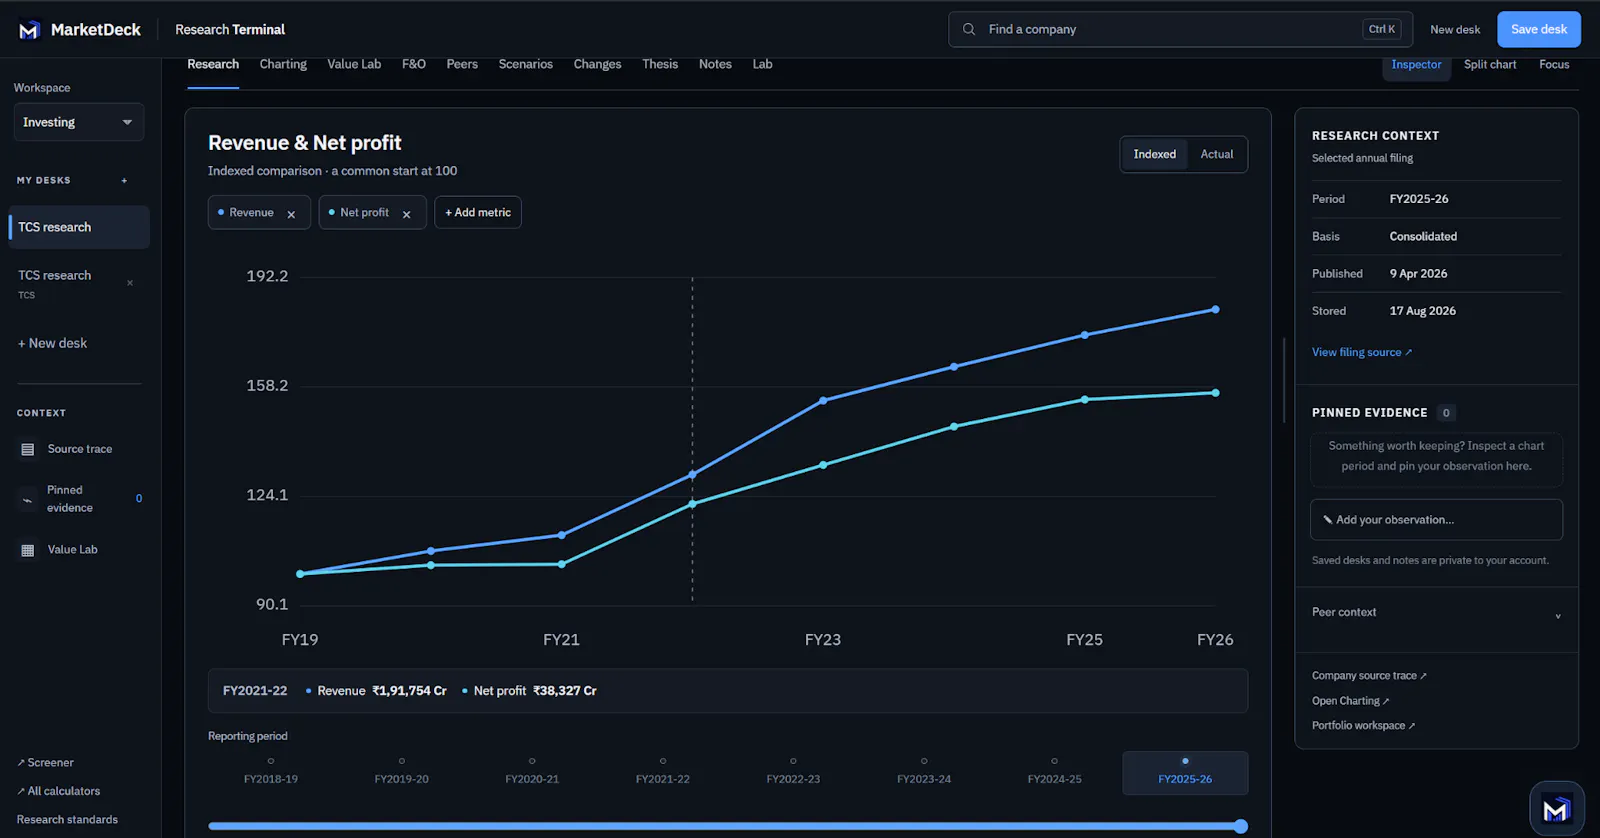Image resolution: width=1600 pixels, height=838 pixels.
Task: Switch to Charting tab
Action: pos(283,64)
